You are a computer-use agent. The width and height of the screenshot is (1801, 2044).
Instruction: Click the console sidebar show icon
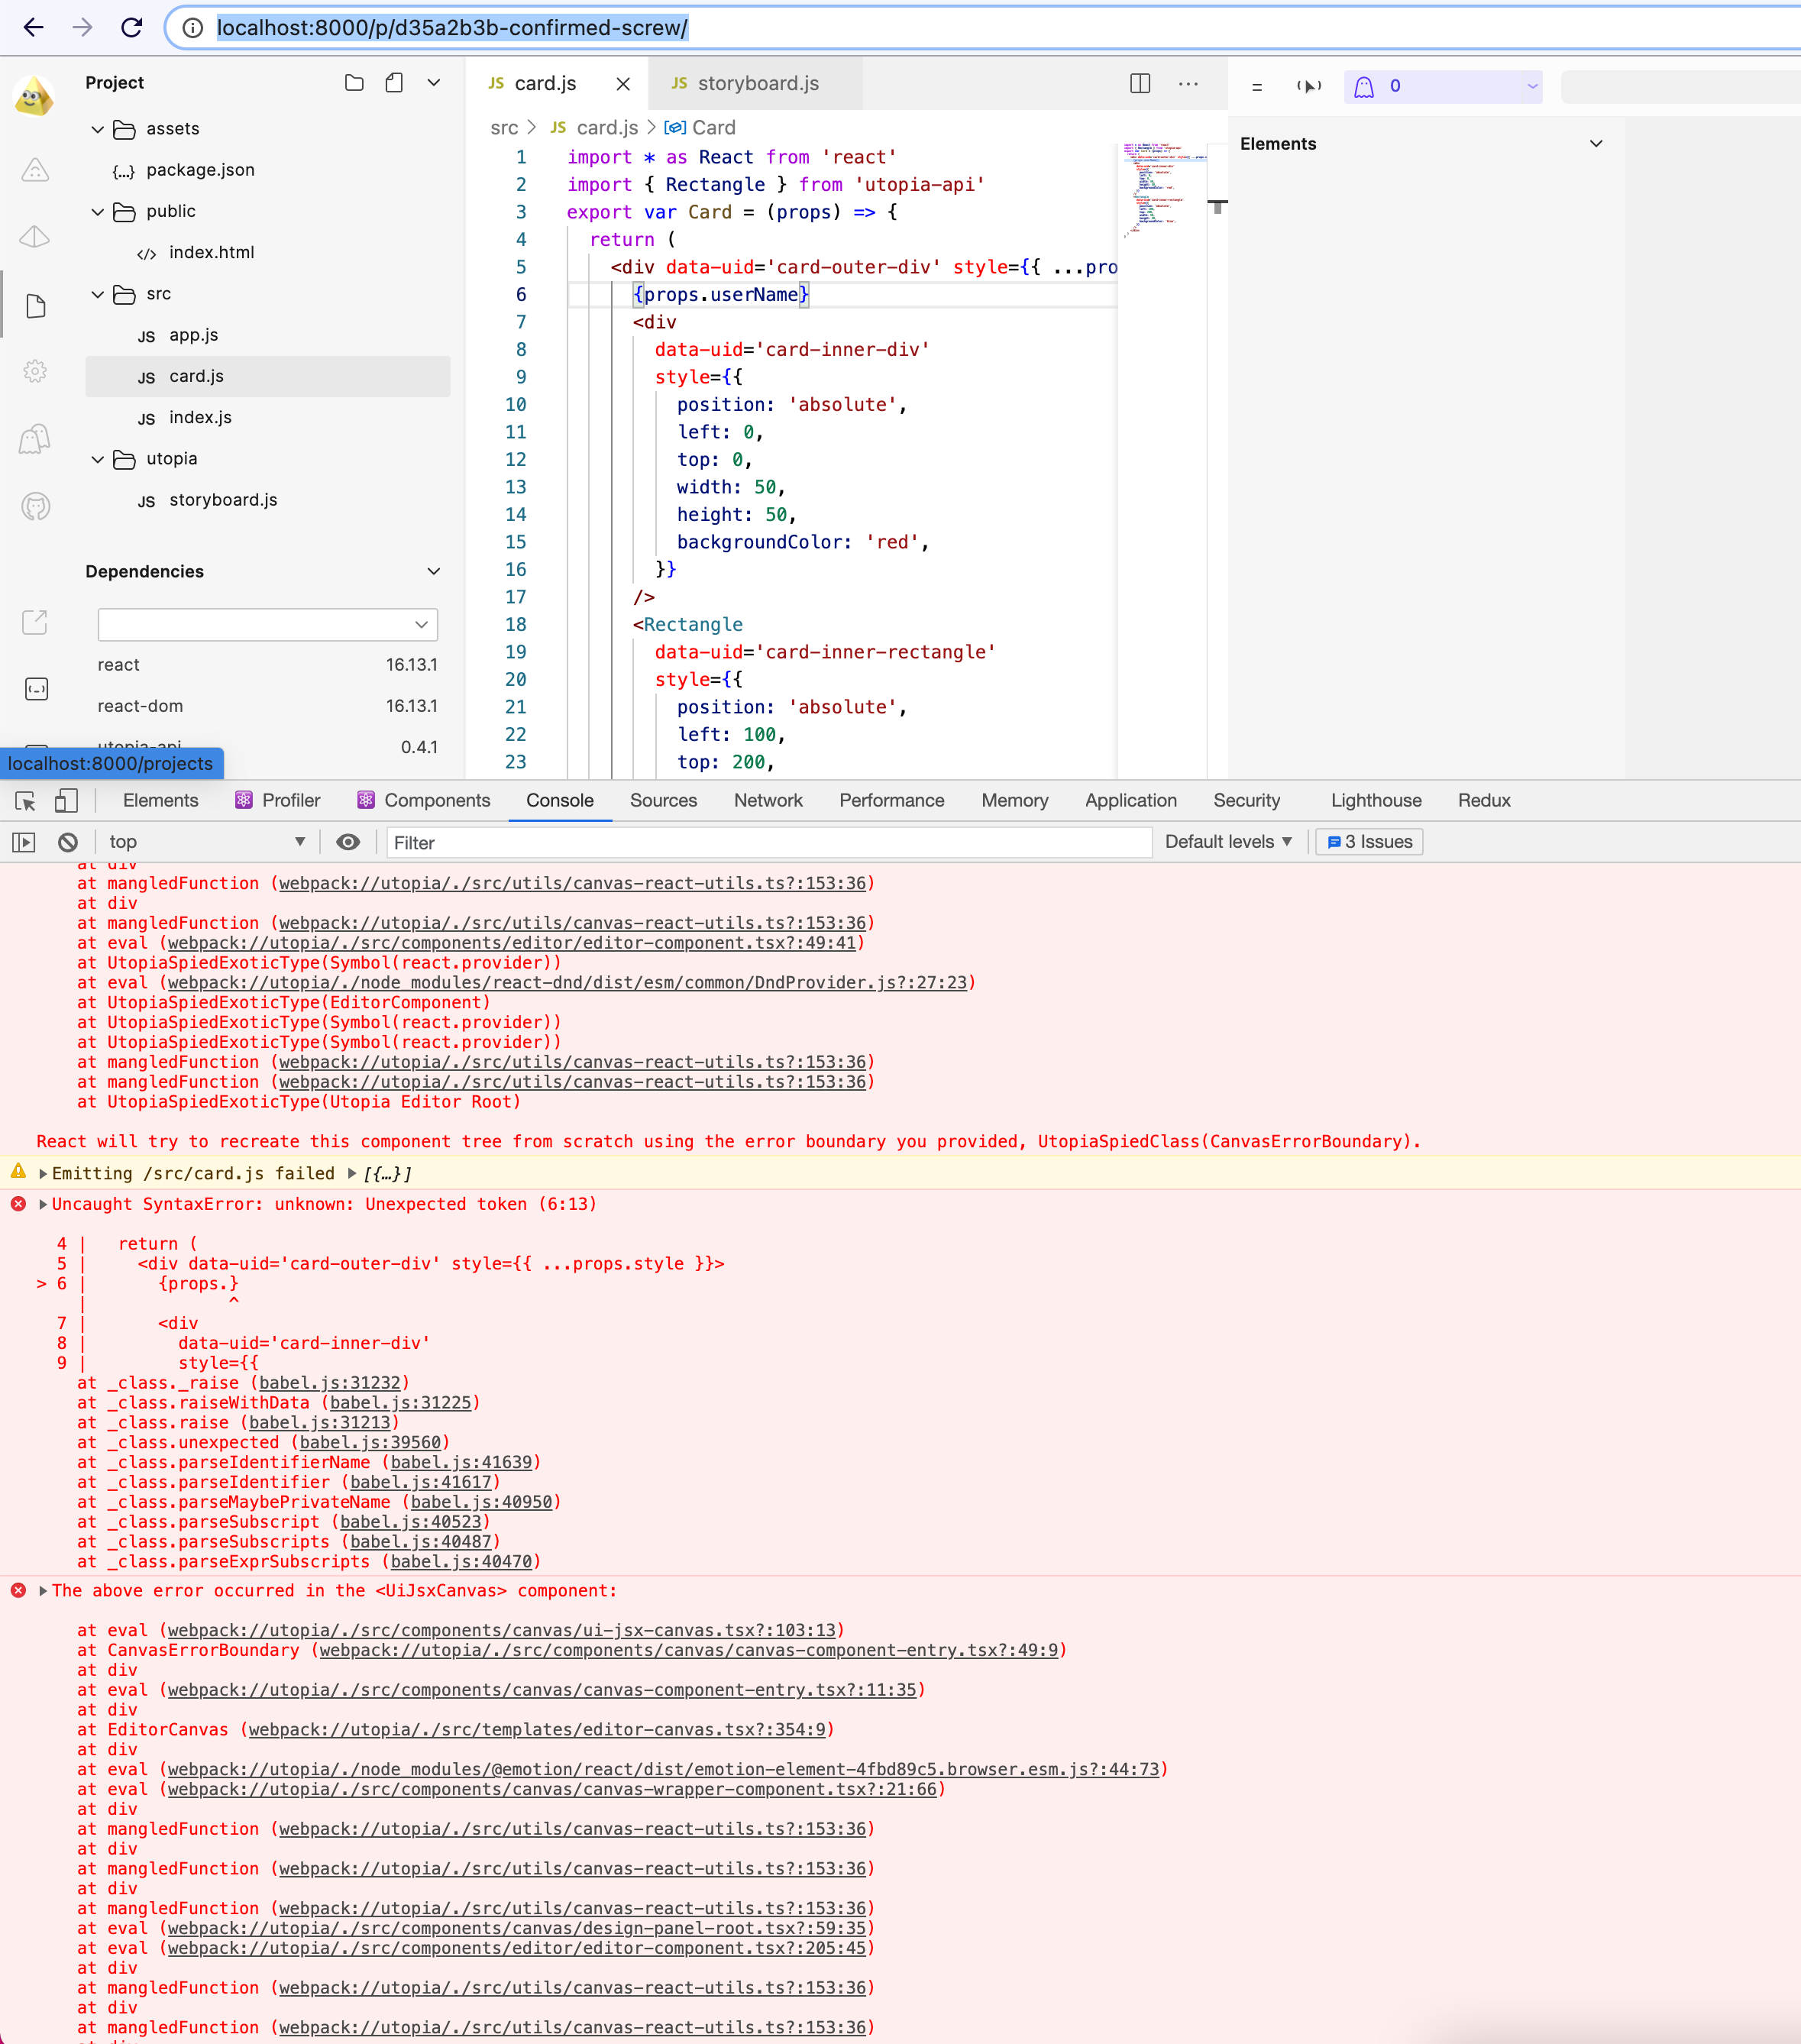tap(24, 843)
